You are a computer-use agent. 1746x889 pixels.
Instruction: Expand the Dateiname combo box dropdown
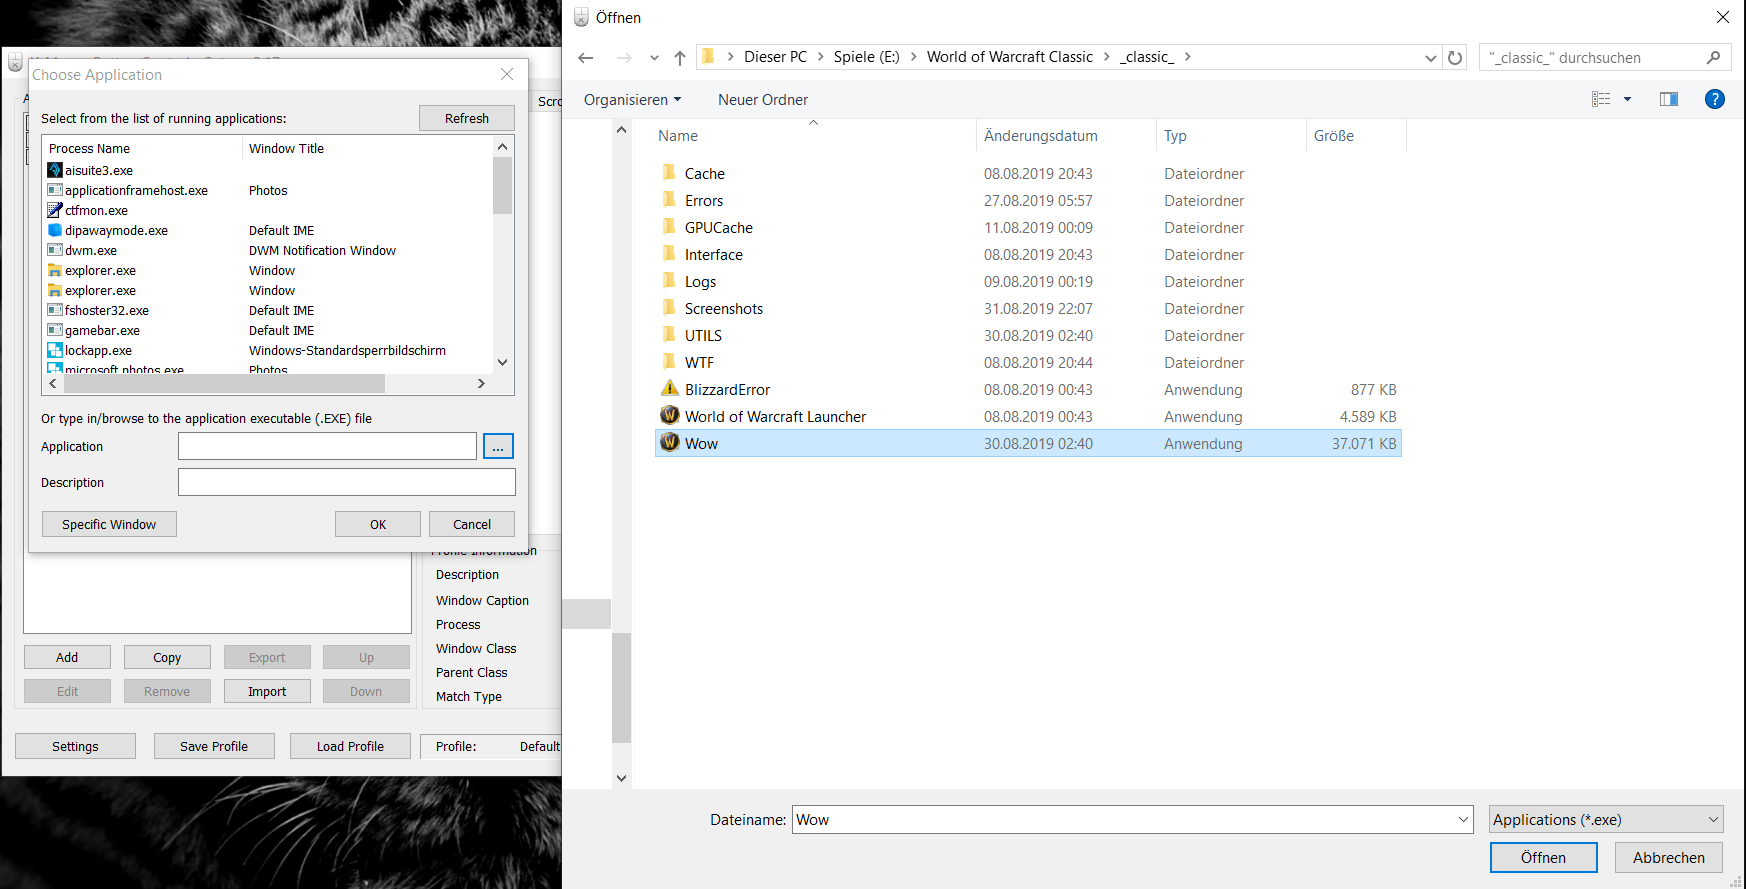click(x=1463, y=820)
